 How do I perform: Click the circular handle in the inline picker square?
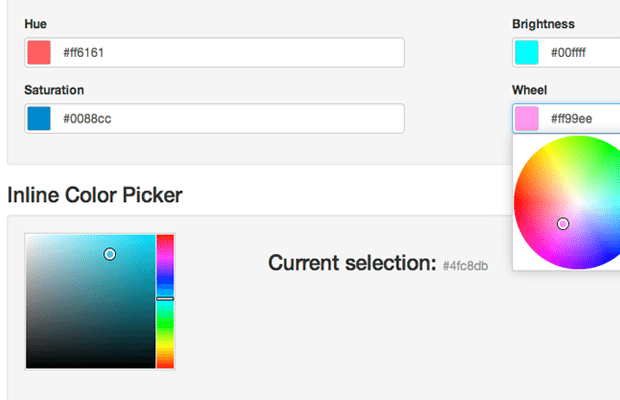point(110,254)
